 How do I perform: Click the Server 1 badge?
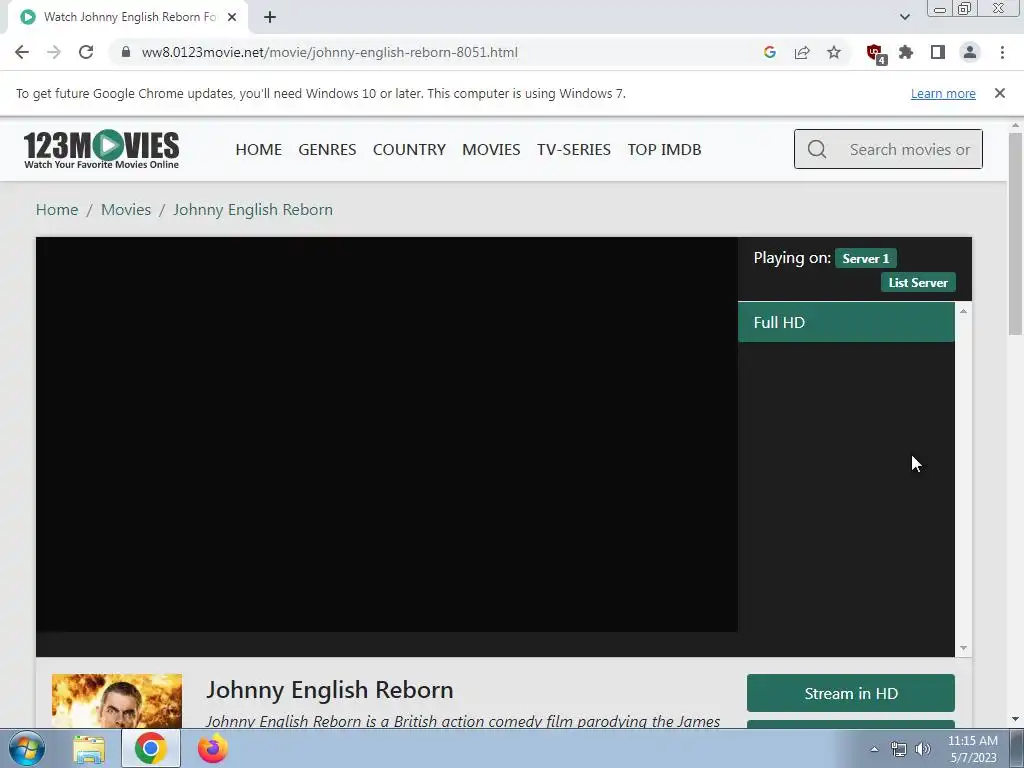(866, 259)
